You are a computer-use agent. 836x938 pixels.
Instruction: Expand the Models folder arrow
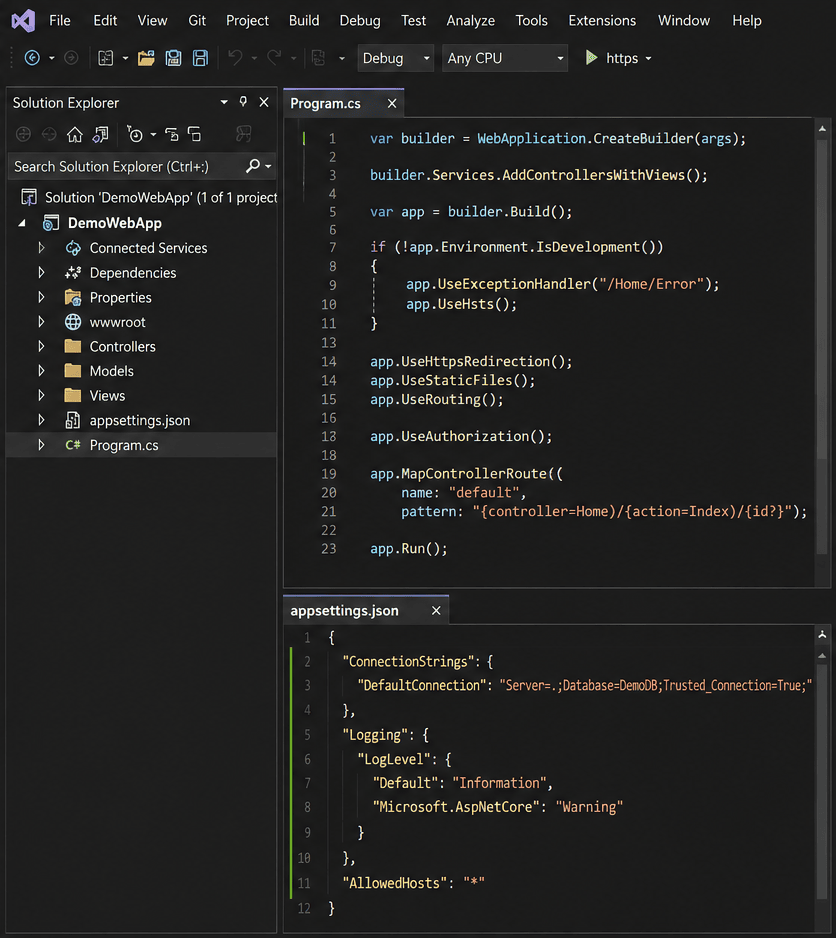(x=41, y=371)
